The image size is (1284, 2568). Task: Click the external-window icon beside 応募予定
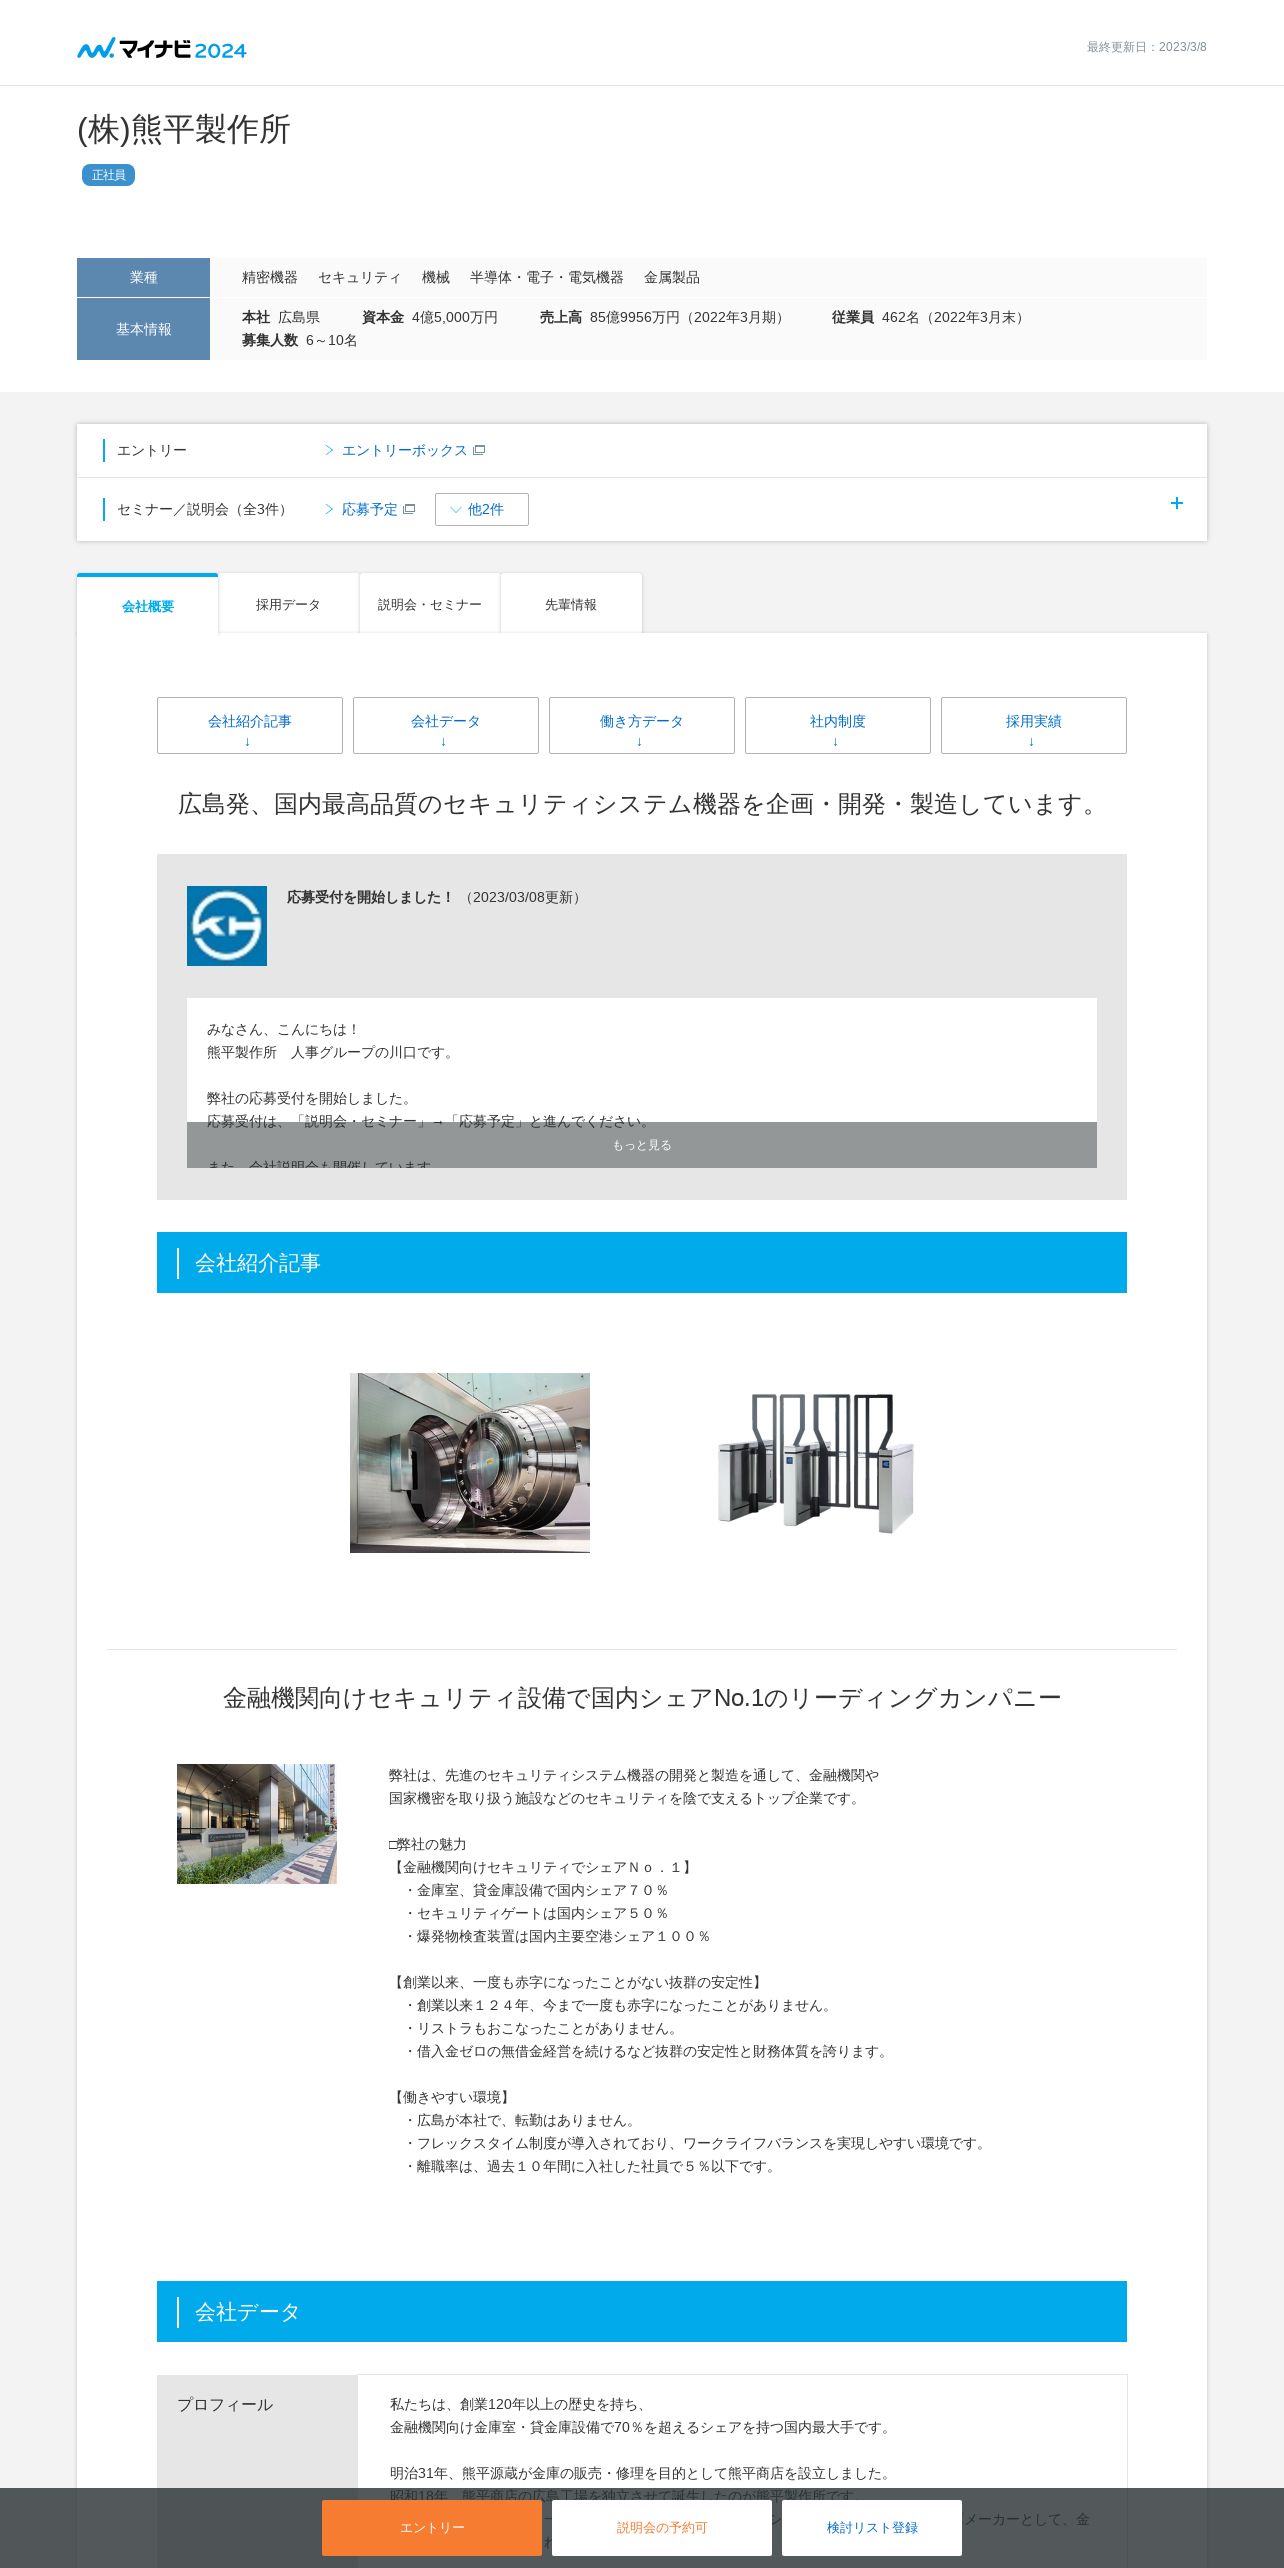pos(409,510)
